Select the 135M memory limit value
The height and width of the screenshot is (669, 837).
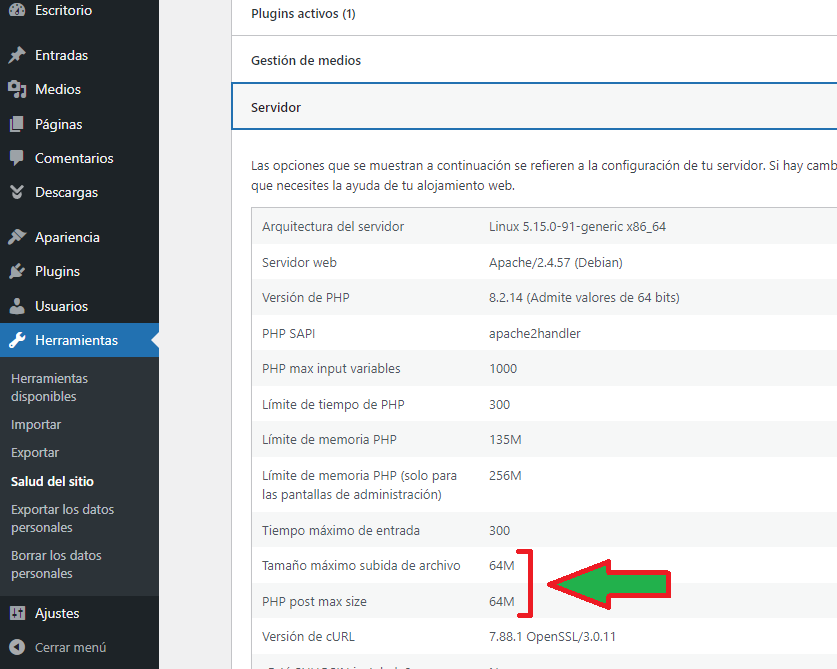[505, 439]
